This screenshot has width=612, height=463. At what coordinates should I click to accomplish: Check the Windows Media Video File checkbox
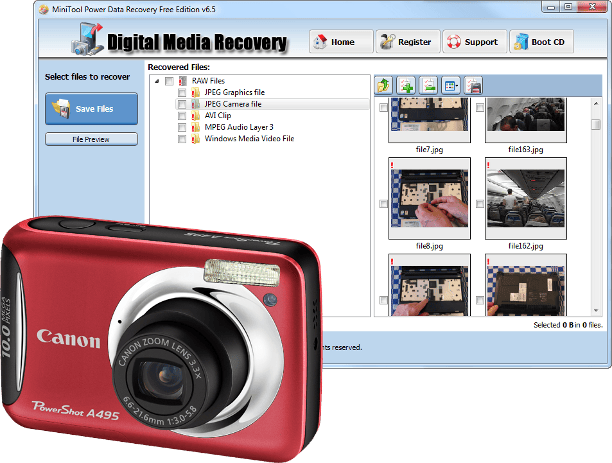182,139
